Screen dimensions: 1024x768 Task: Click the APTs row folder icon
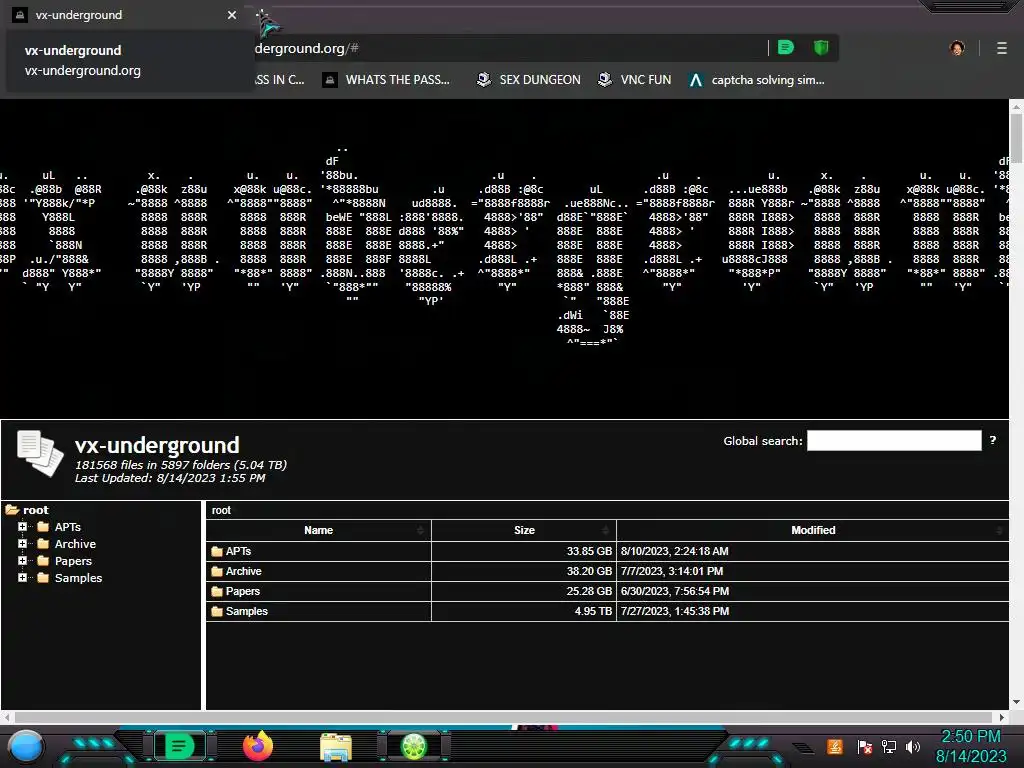coord(217,551)
